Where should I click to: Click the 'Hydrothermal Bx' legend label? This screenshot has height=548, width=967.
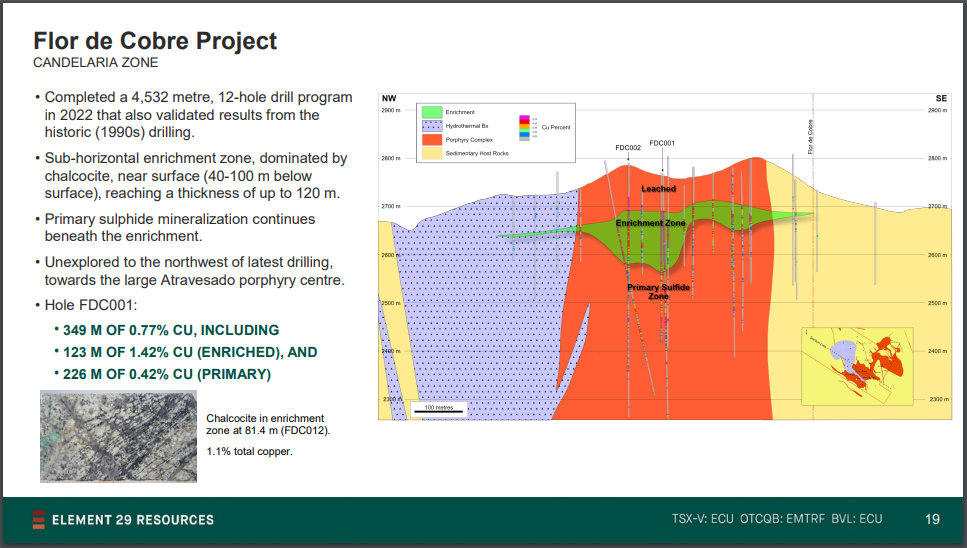pos(467,126)
